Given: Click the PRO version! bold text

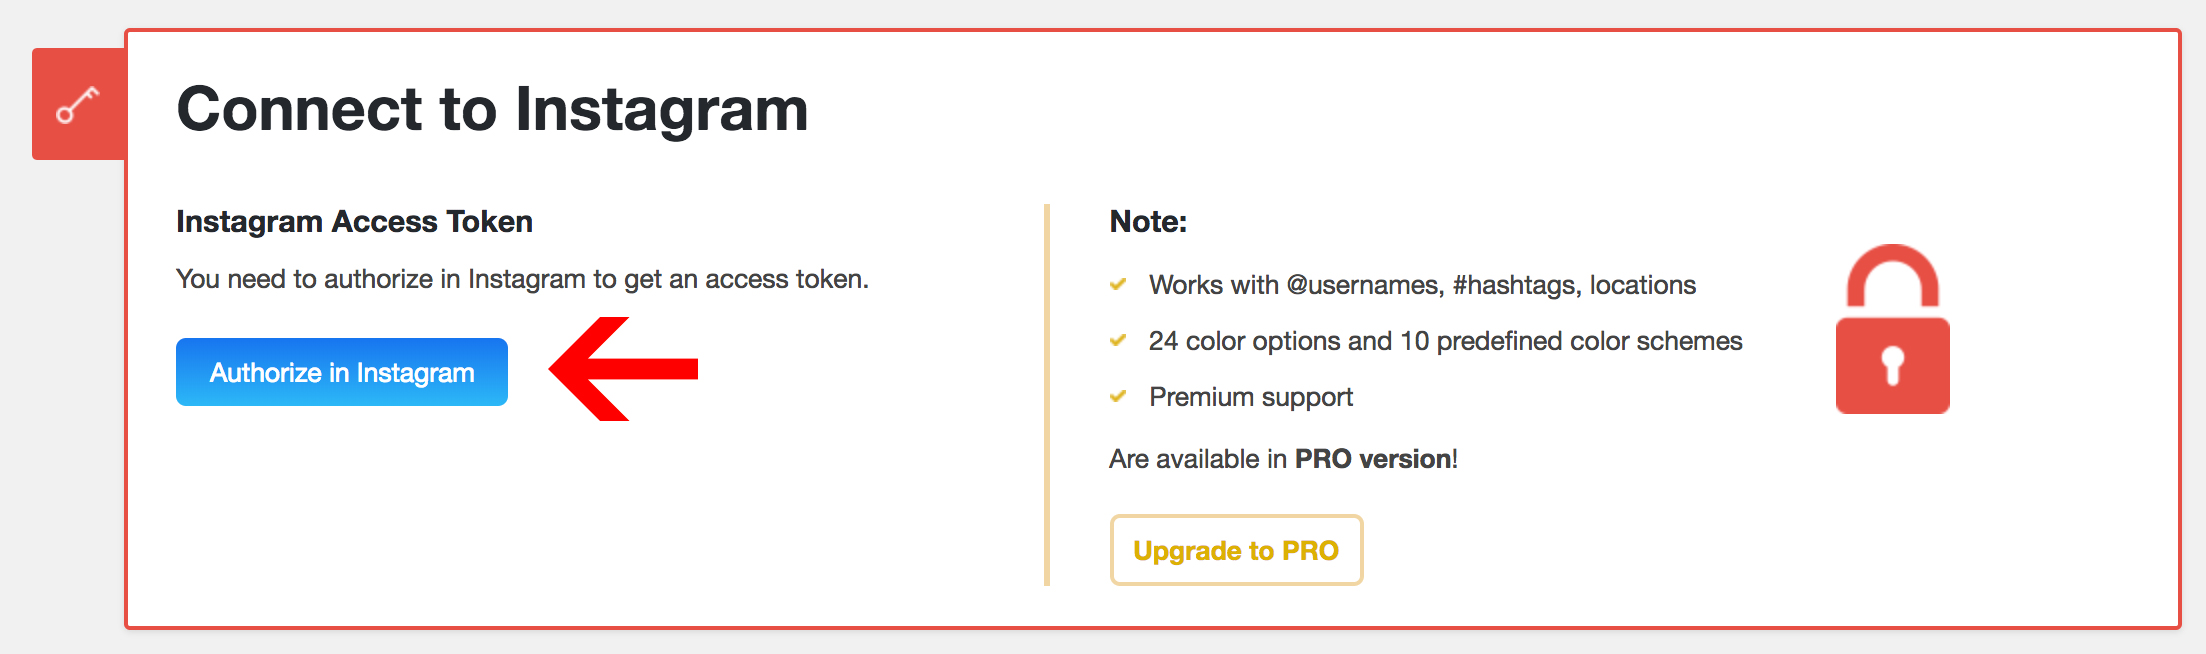Looking at the screenshot, I should [1376, 459].
